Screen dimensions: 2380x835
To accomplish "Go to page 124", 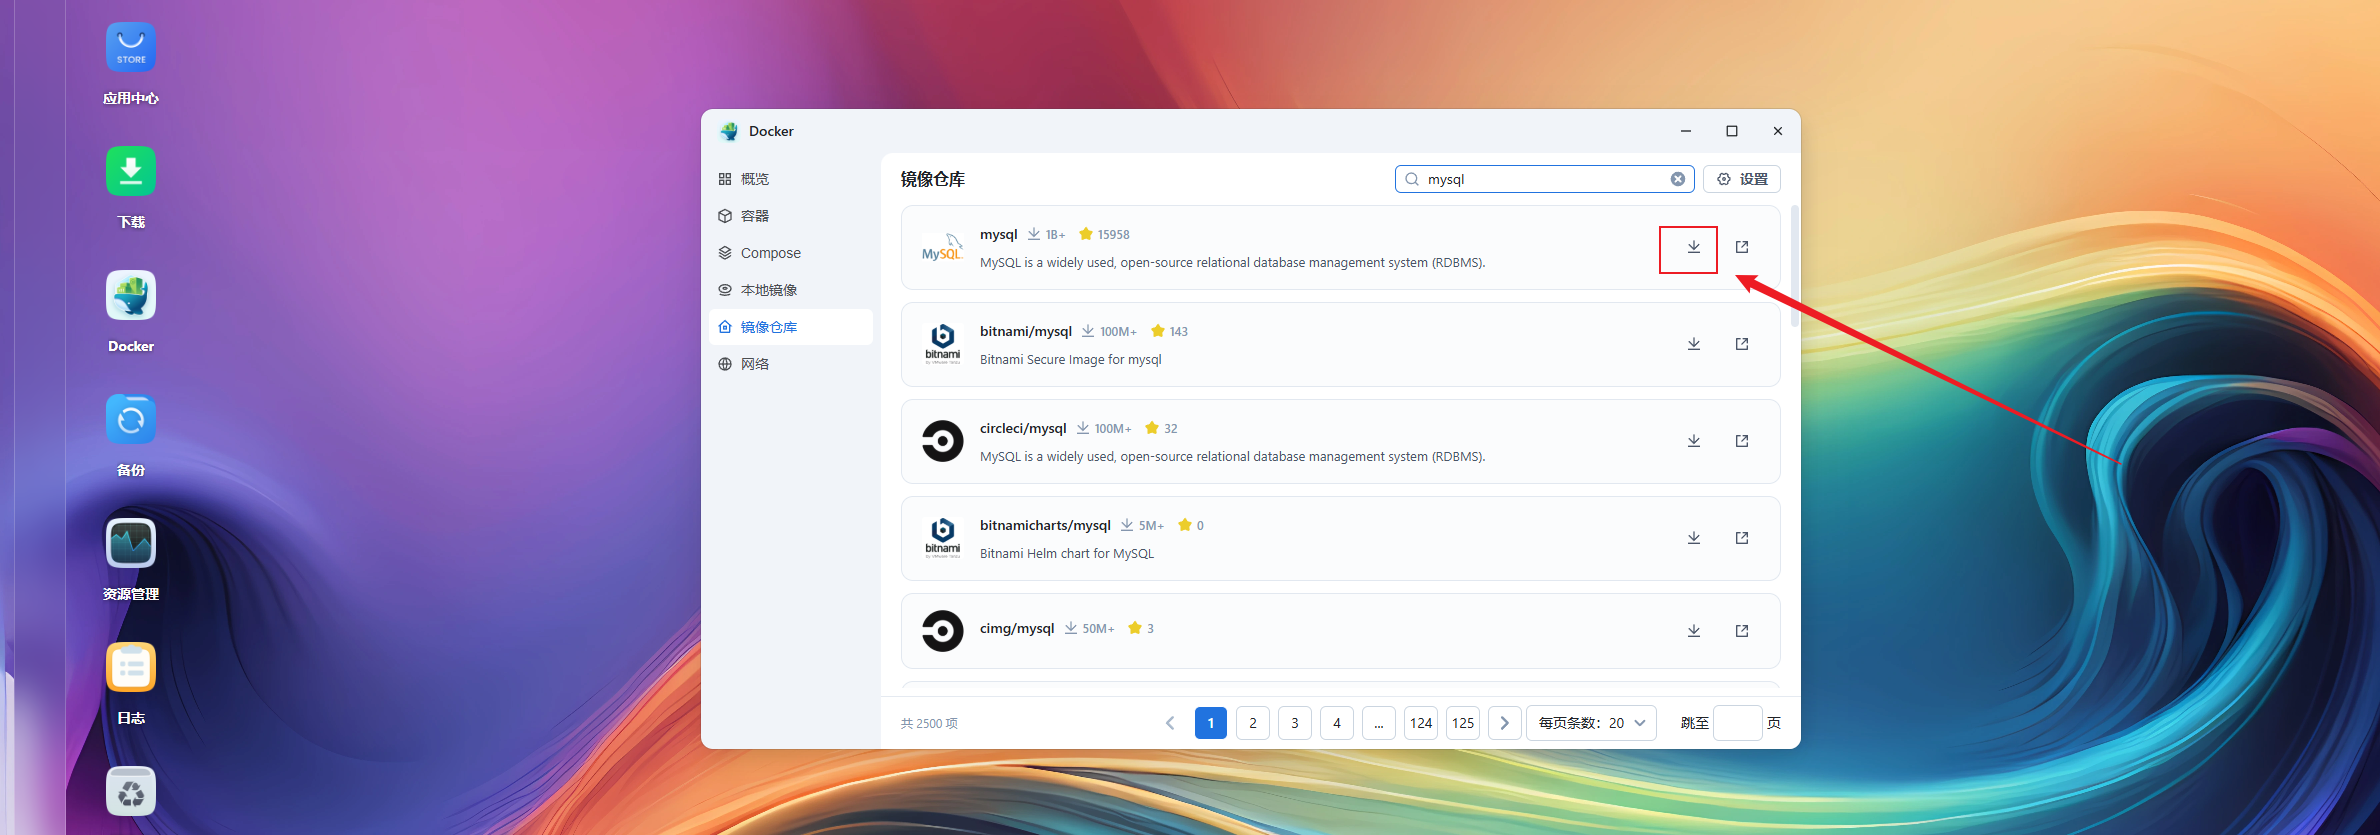I will coord(1421,723).
